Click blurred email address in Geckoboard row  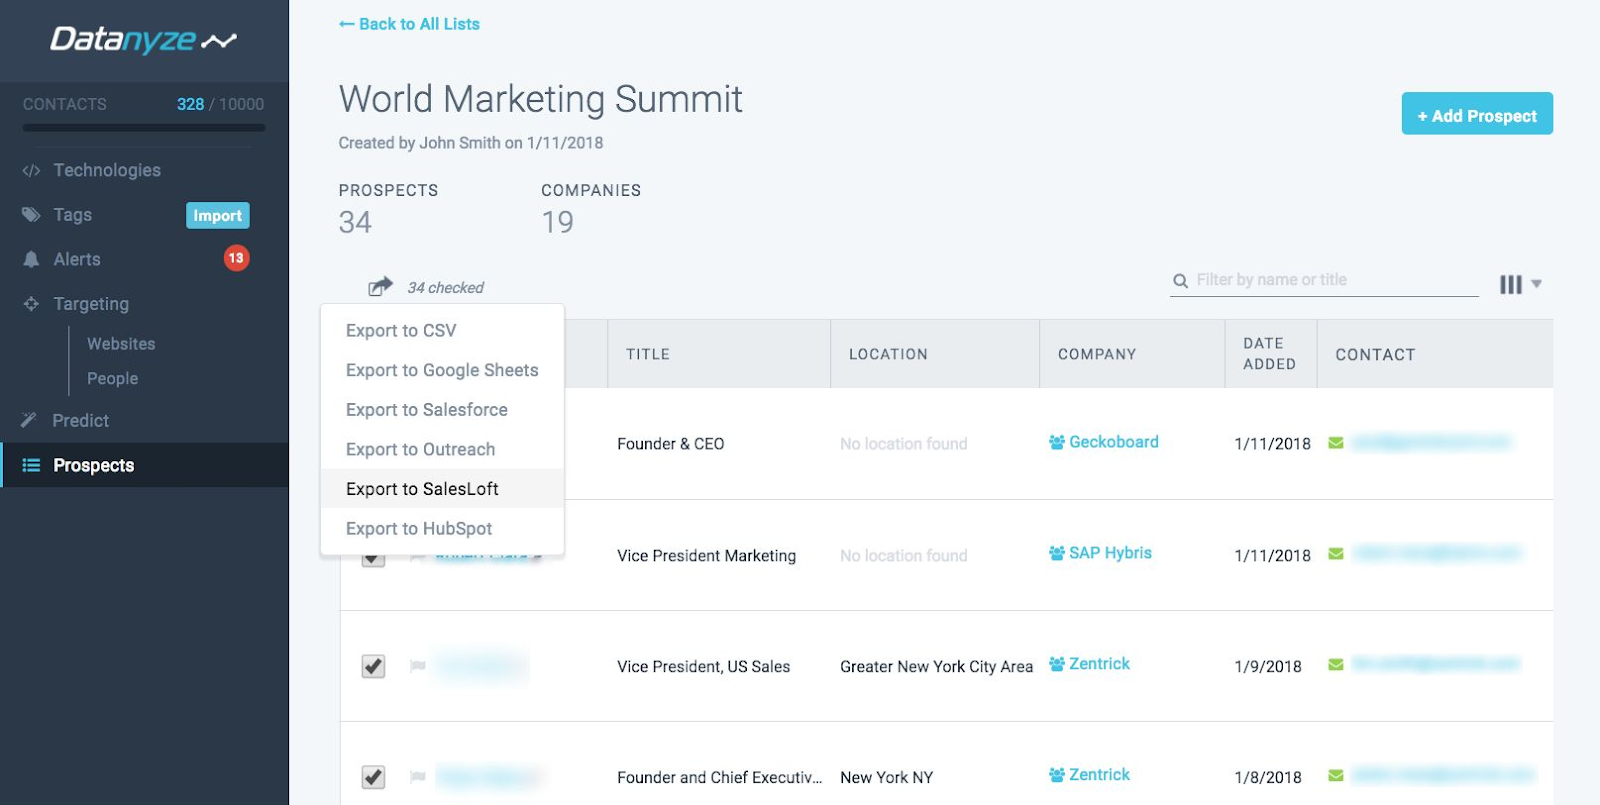(x=1431, y=443)
